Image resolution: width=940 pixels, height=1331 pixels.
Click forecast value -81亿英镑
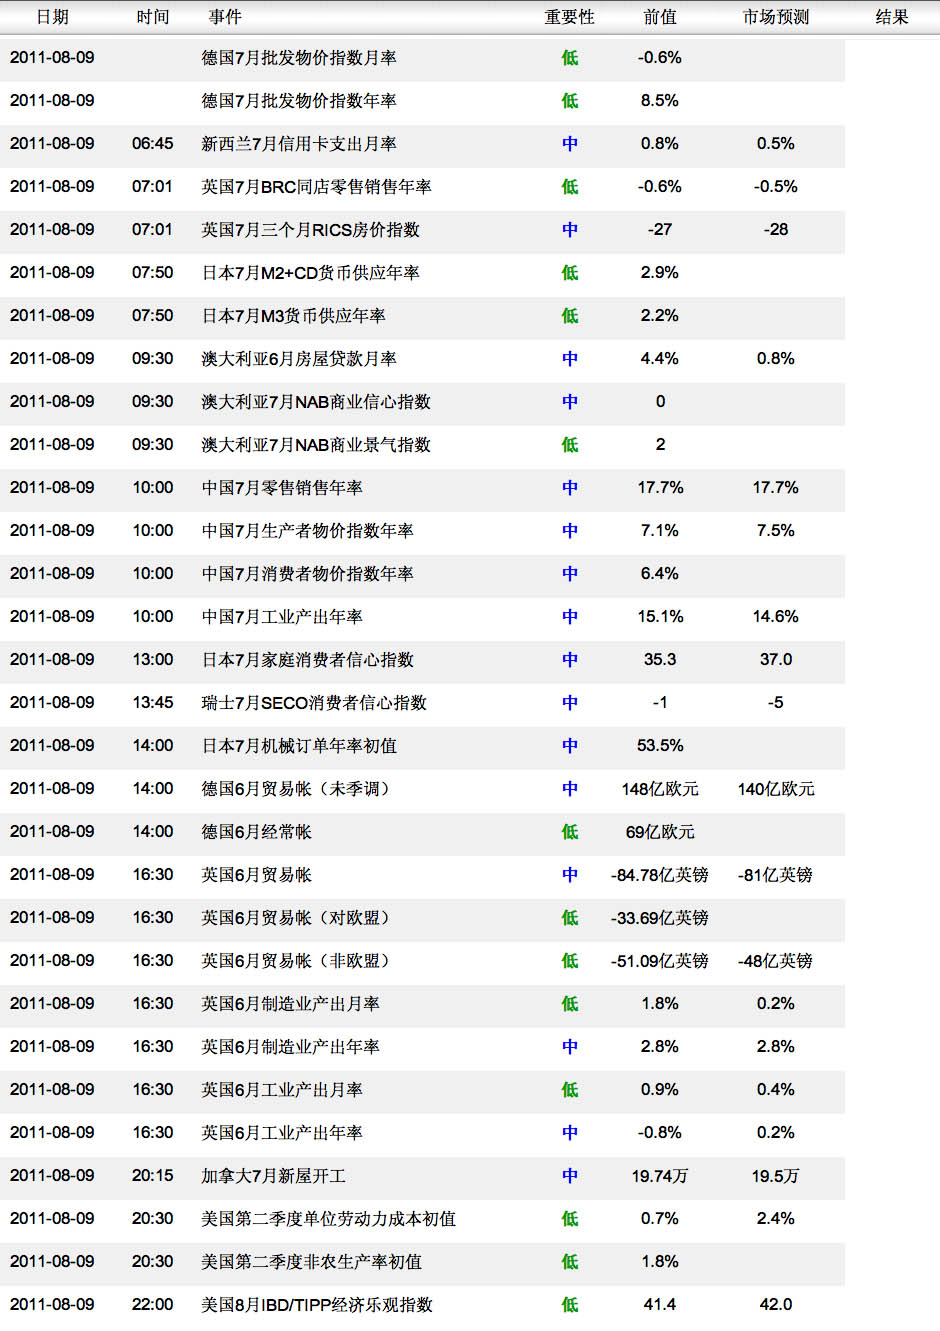776,875
